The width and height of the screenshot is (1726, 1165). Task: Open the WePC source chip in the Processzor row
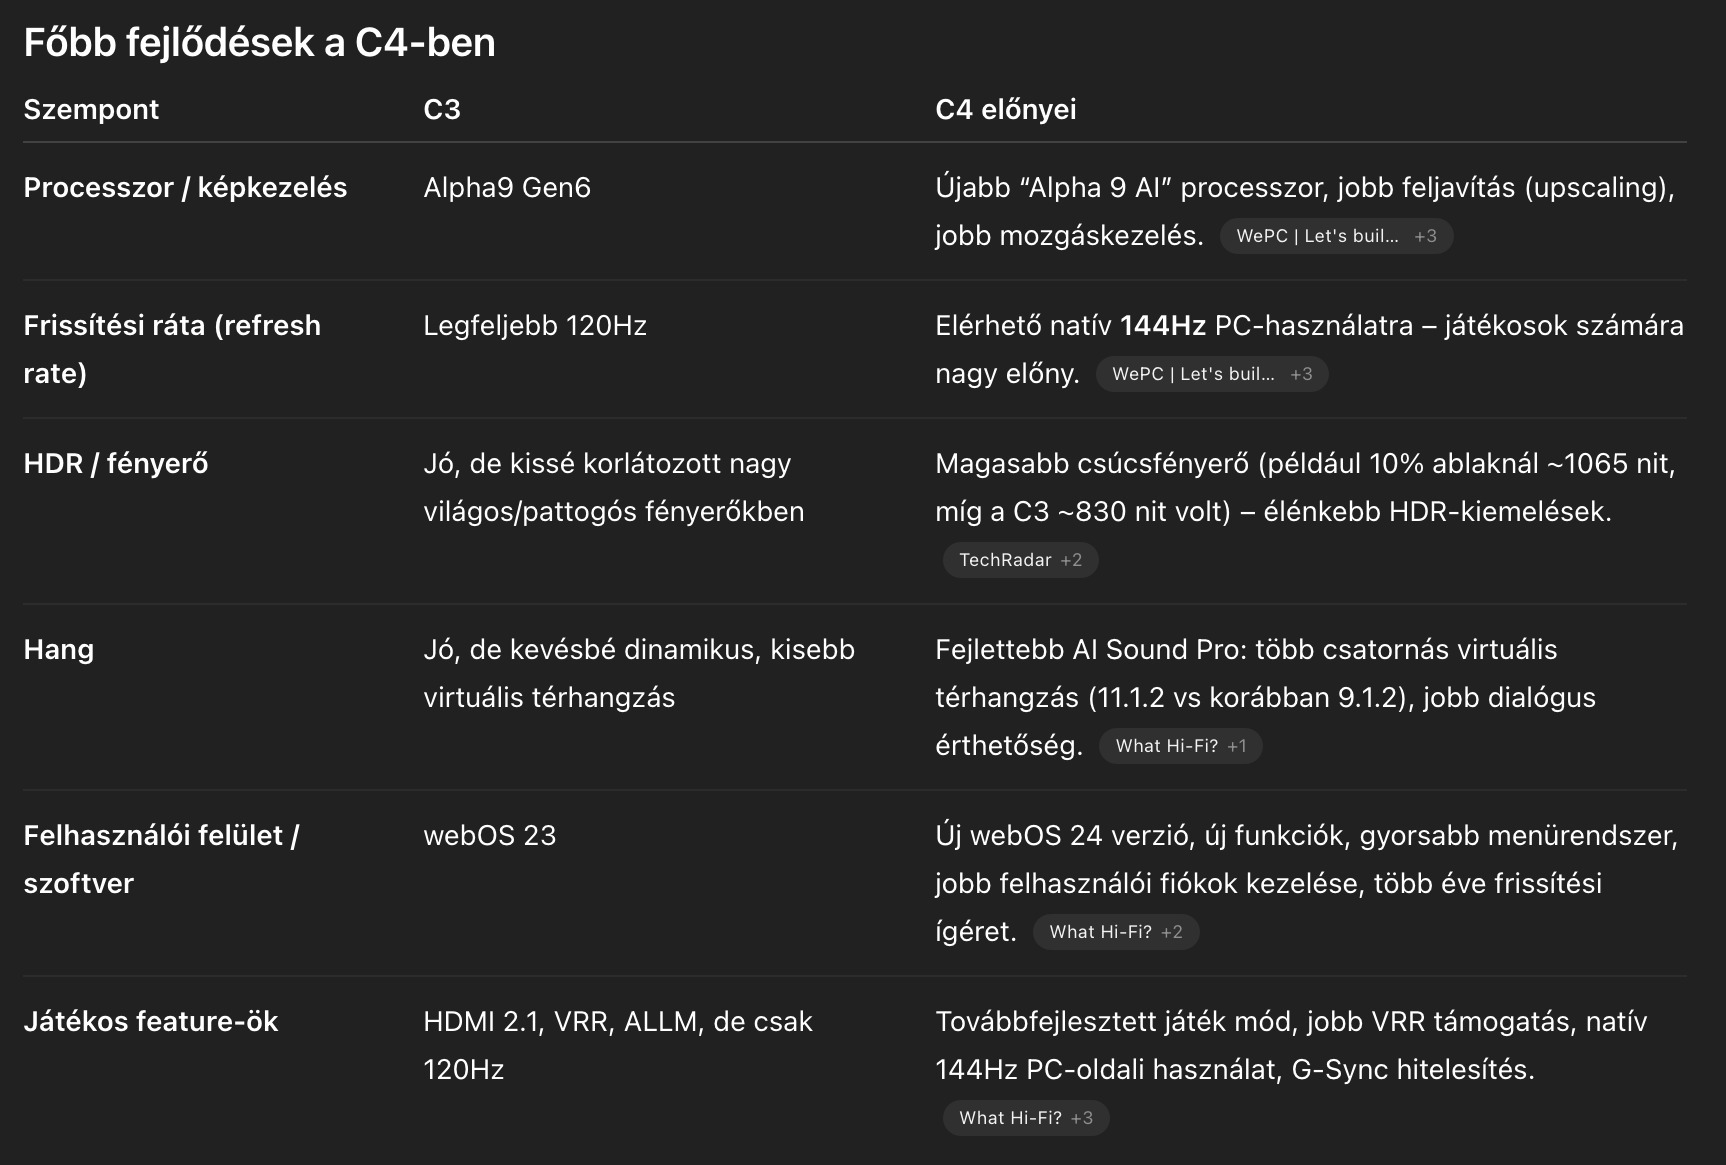[x=1335, y=236]
